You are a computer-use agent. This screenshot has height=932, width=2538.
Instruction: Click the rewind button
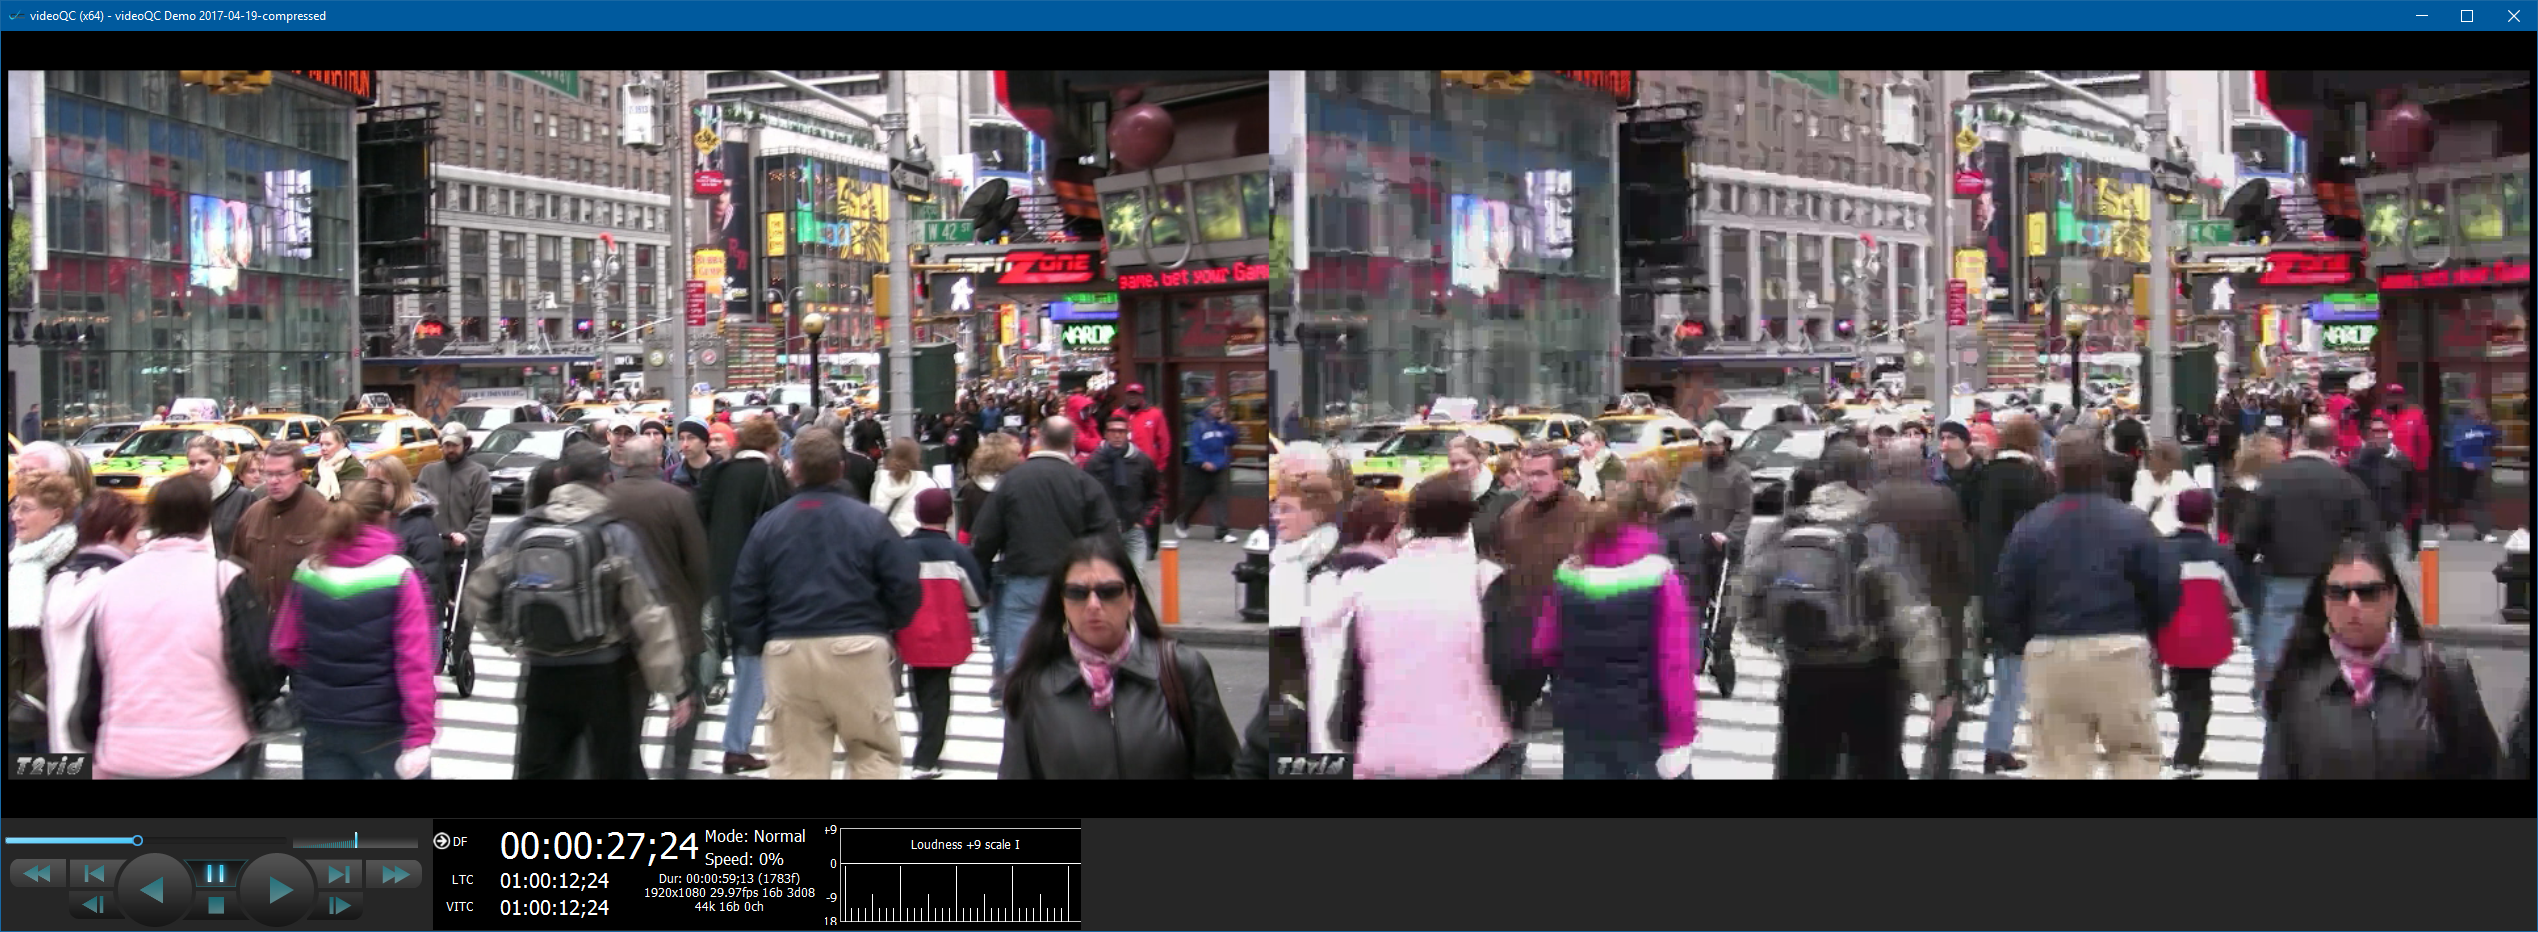(x=37, y=874)
